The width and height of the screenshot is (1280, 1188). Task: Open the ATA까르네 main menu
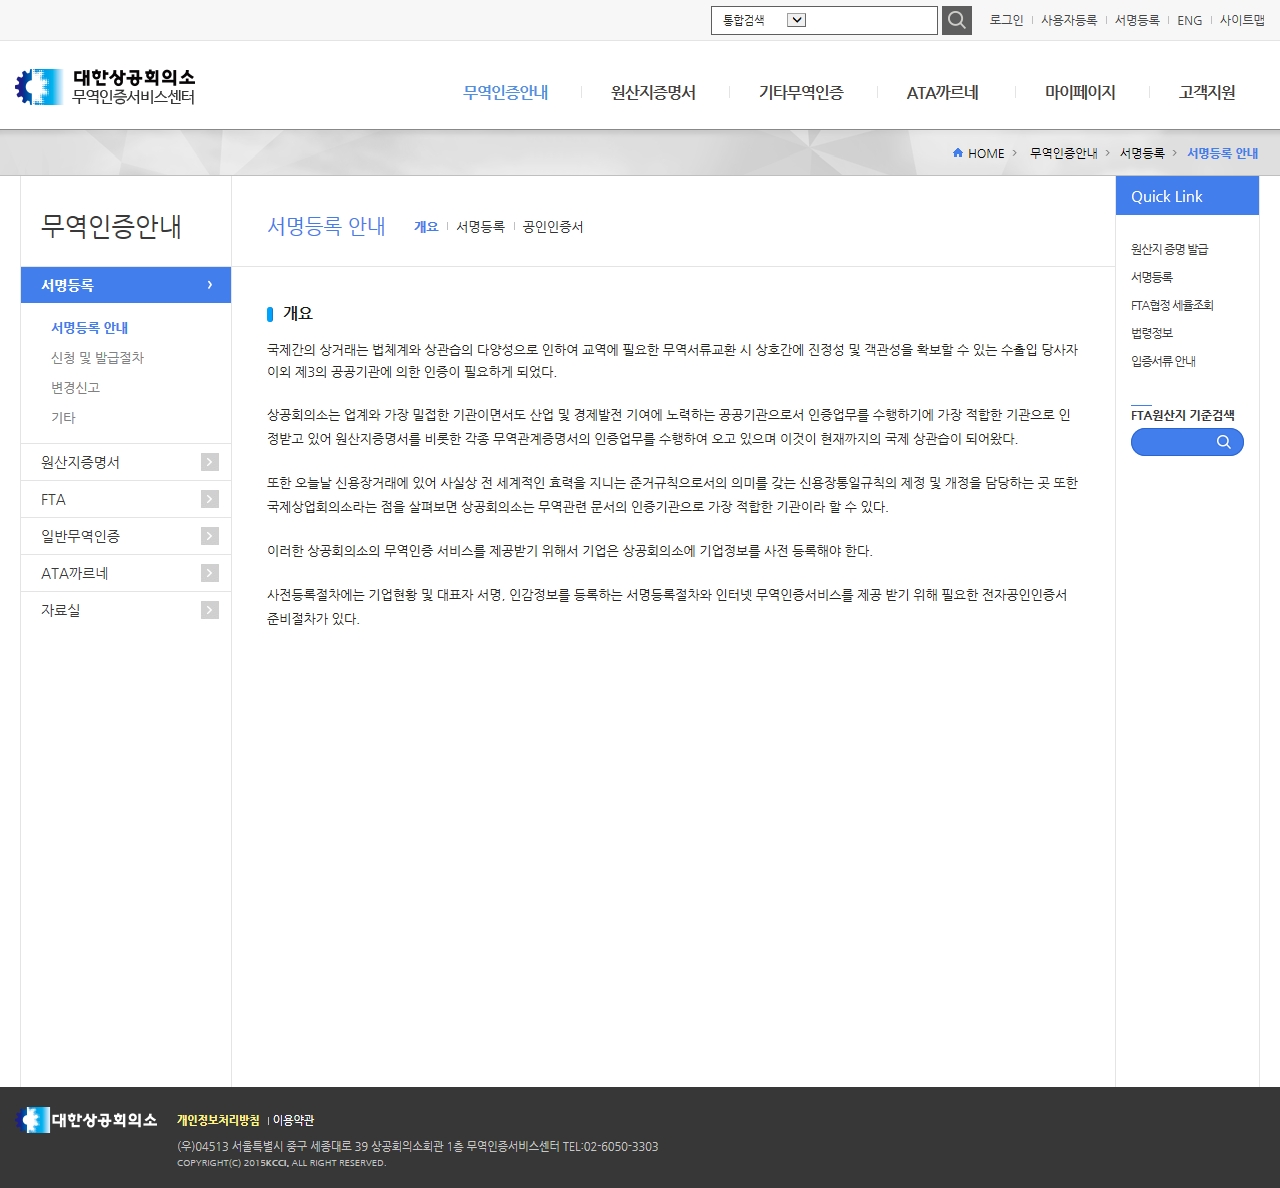pyautogui.click(x=942, y=92)
